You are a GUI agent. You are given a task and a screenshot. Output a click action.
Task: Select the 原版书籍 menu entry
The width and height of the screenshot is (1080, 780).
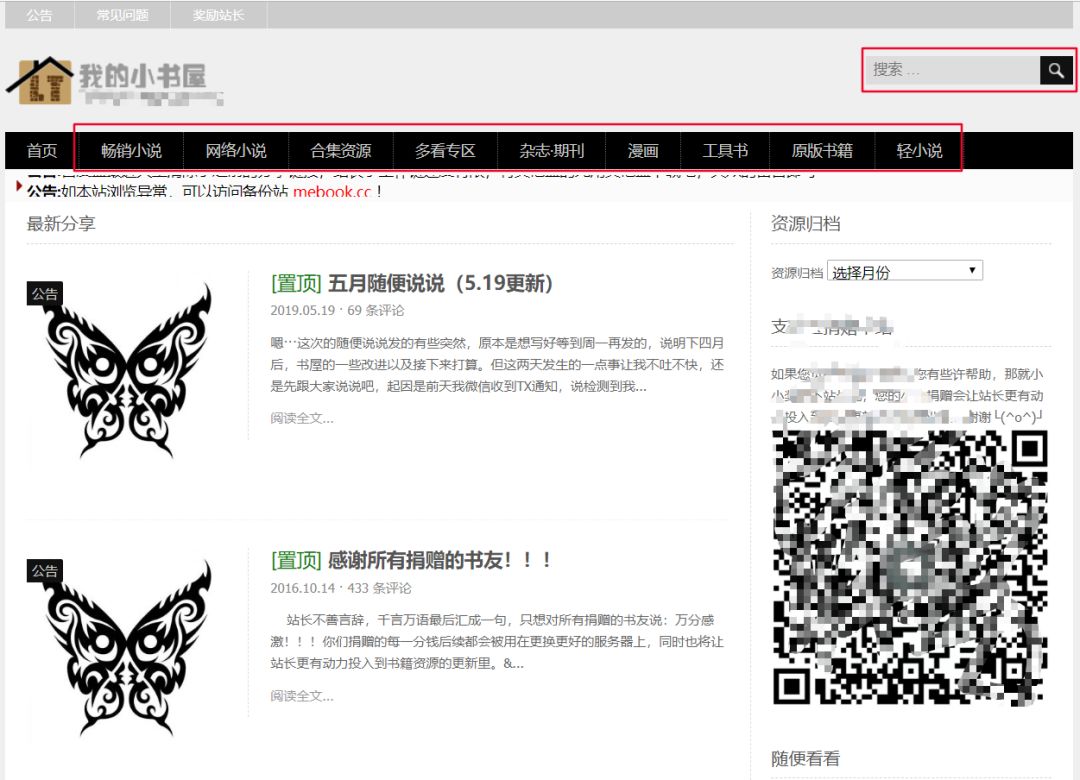[x=822, y=150]
